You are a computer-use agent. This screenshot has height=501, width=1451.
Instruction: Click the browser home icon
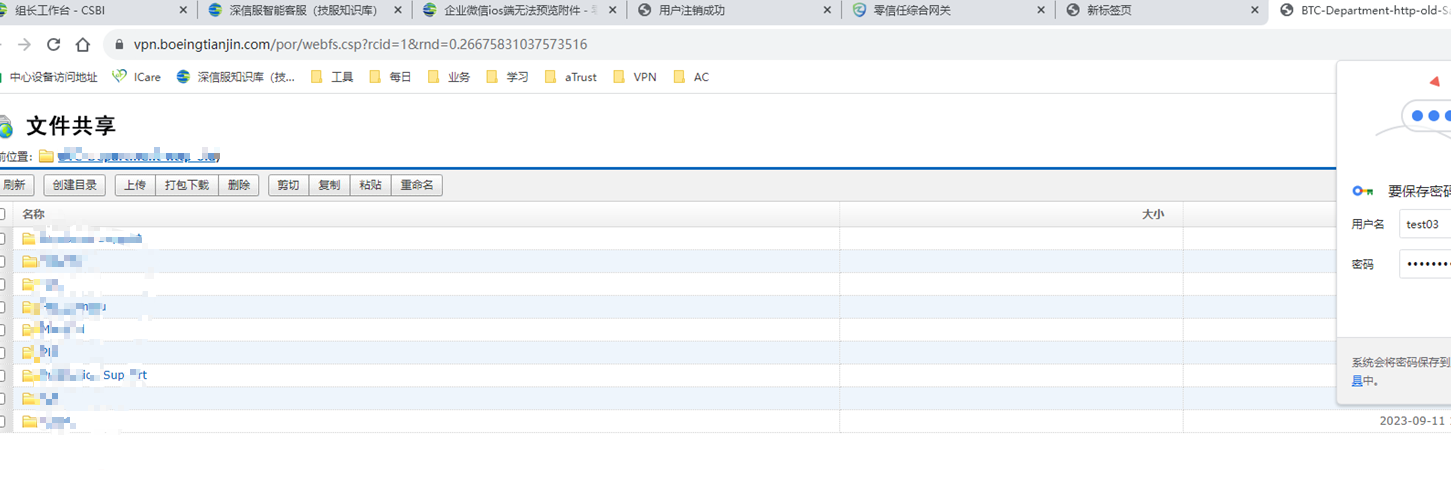83,45
